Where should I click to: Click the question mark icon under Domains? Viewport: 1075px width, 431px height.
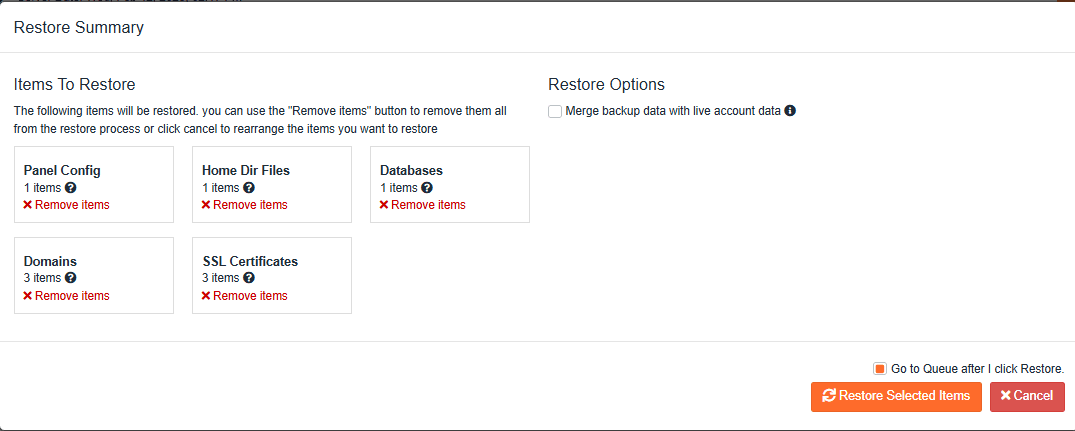71,278
